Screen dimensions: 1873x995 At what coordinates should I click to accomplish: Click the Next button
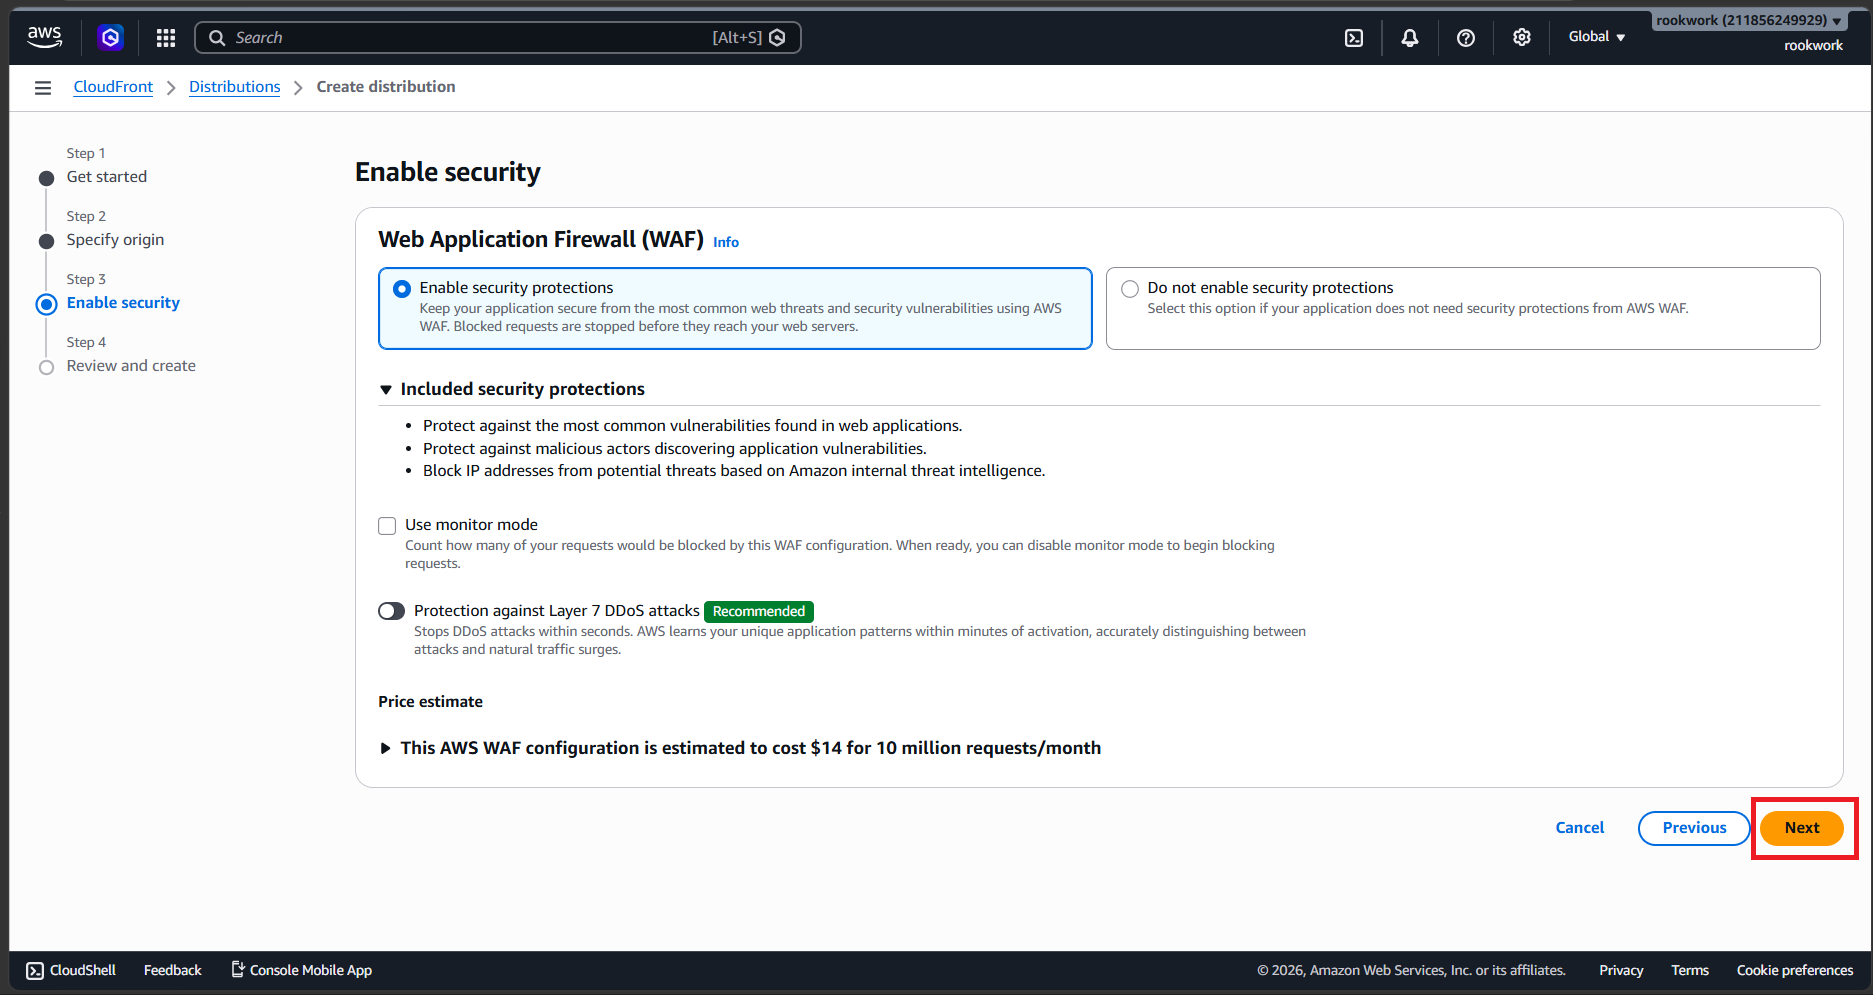point(1802,828)
